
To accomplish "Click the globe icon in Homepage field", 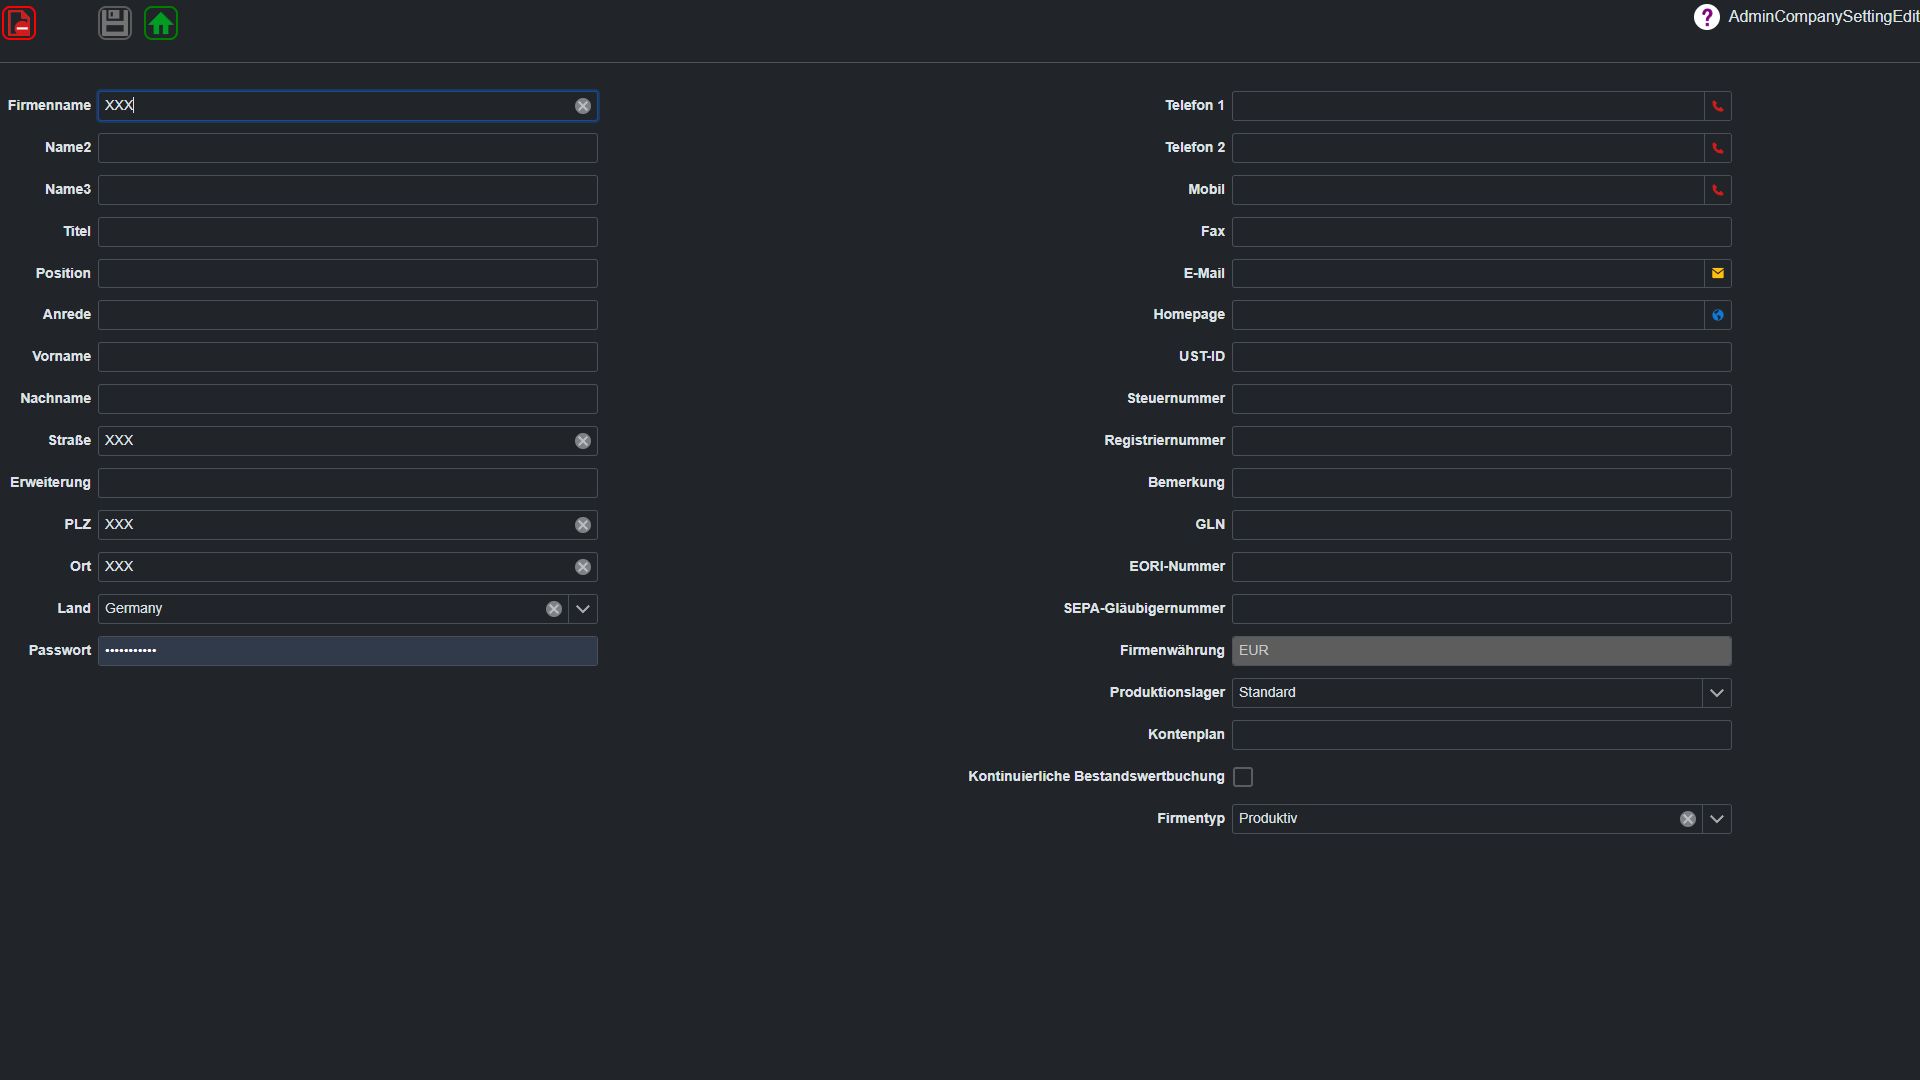I will tap(1718, 315).
